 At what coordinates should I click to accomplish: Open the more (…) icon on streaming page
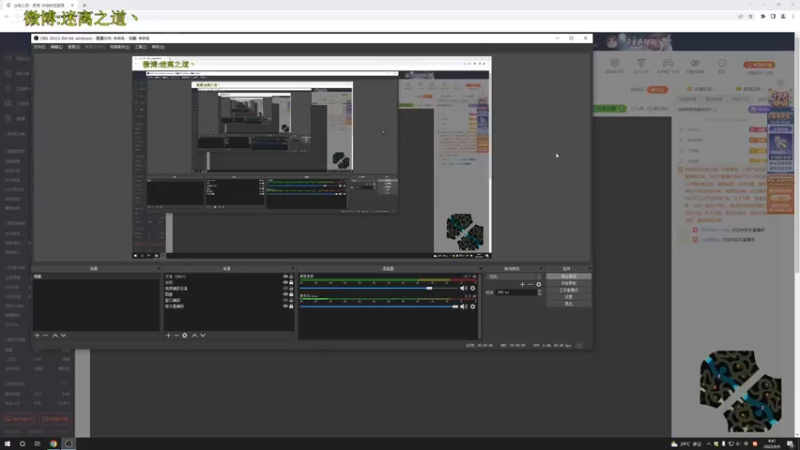click(722, 63)
